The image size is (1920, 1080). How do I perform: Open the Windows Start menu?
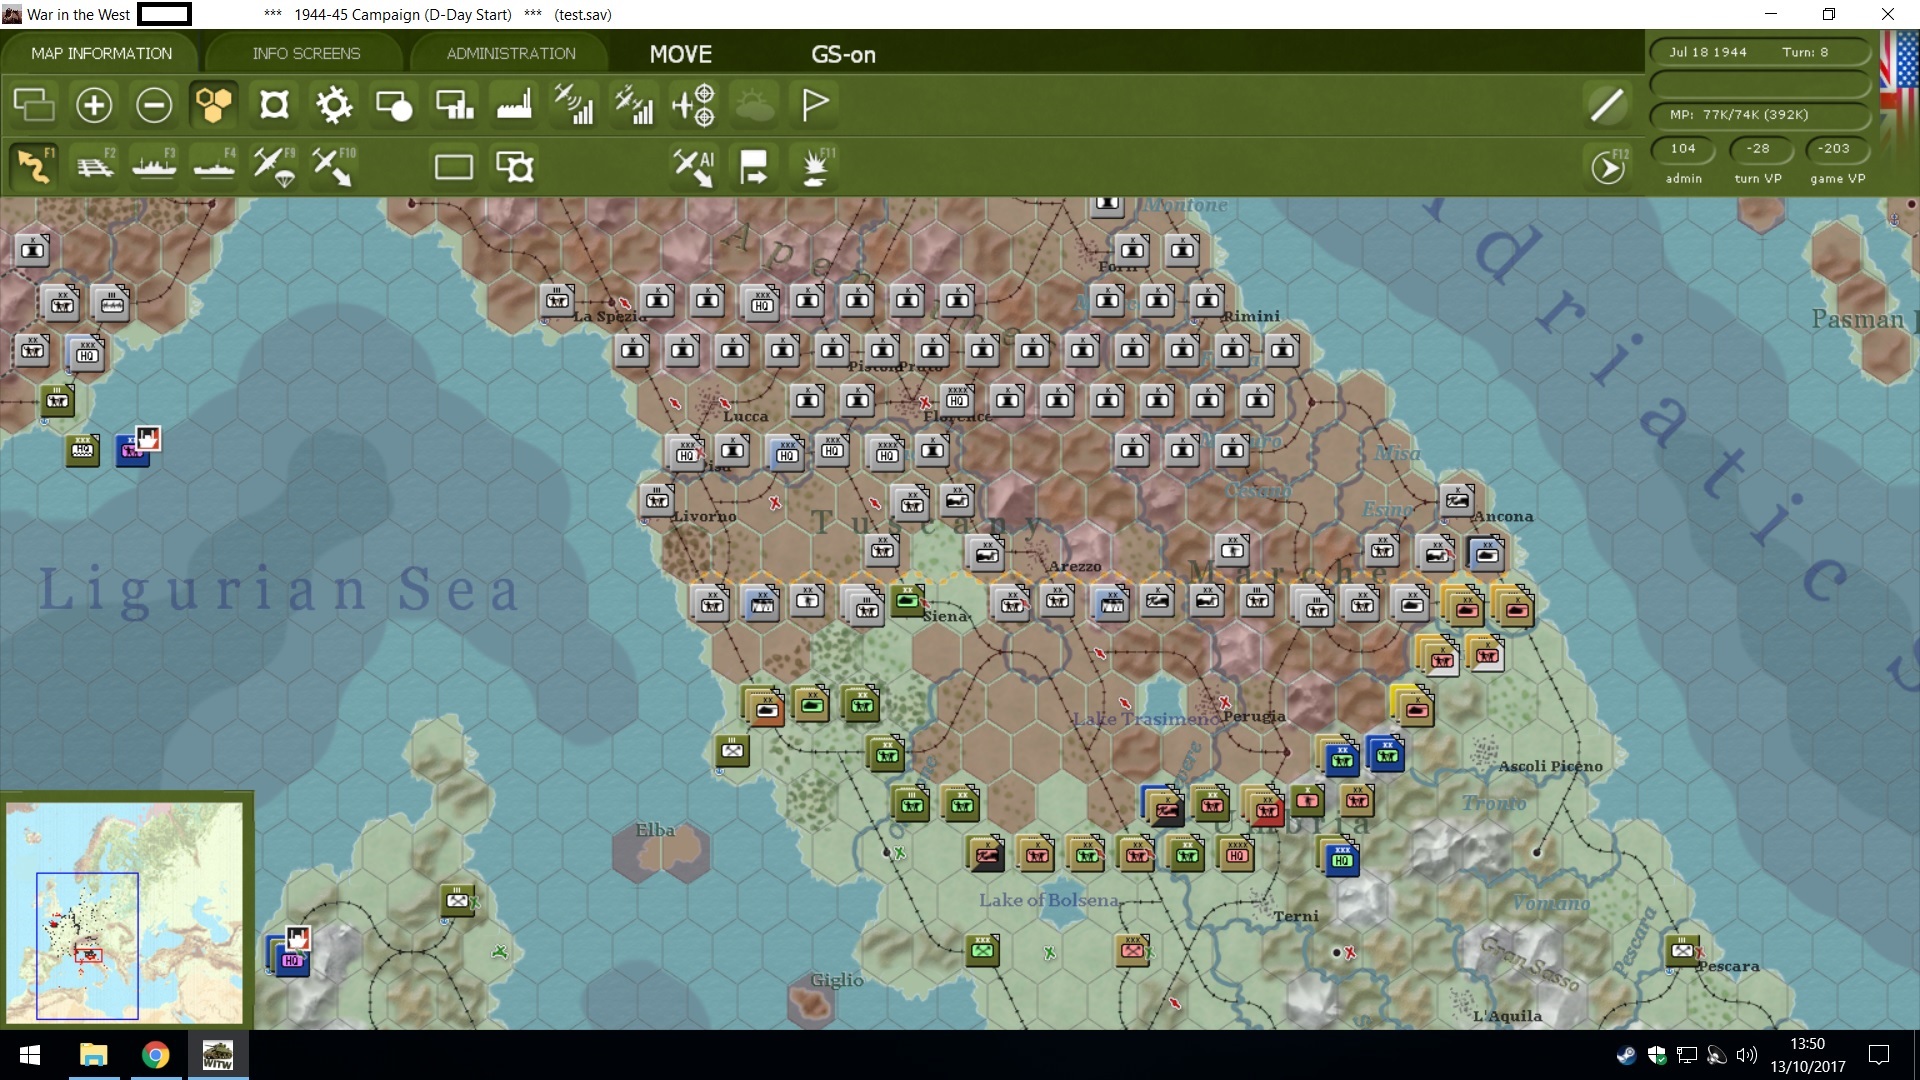coord(30,1055)
